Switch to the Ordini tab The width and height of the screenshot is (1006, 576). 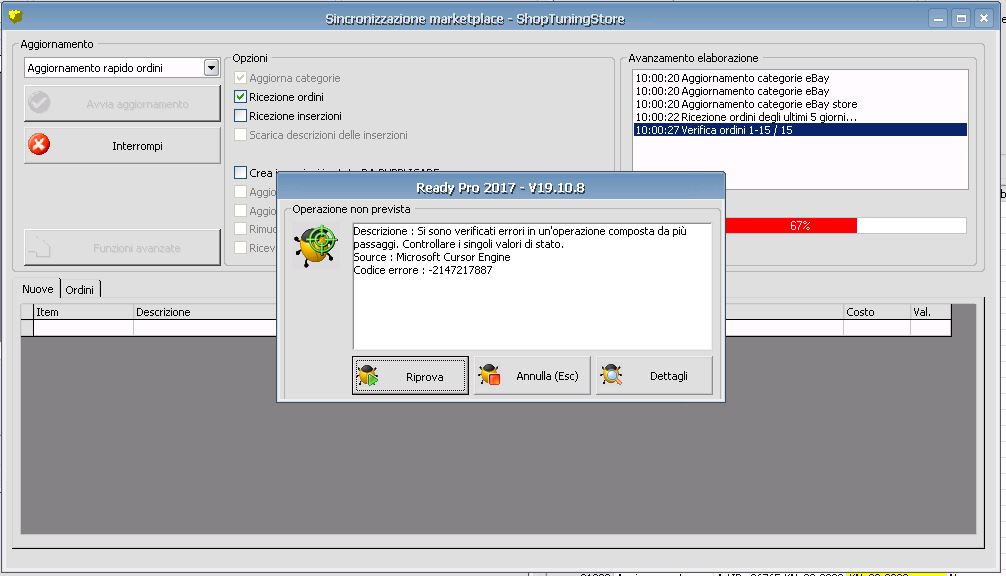[x=80, y=290]
